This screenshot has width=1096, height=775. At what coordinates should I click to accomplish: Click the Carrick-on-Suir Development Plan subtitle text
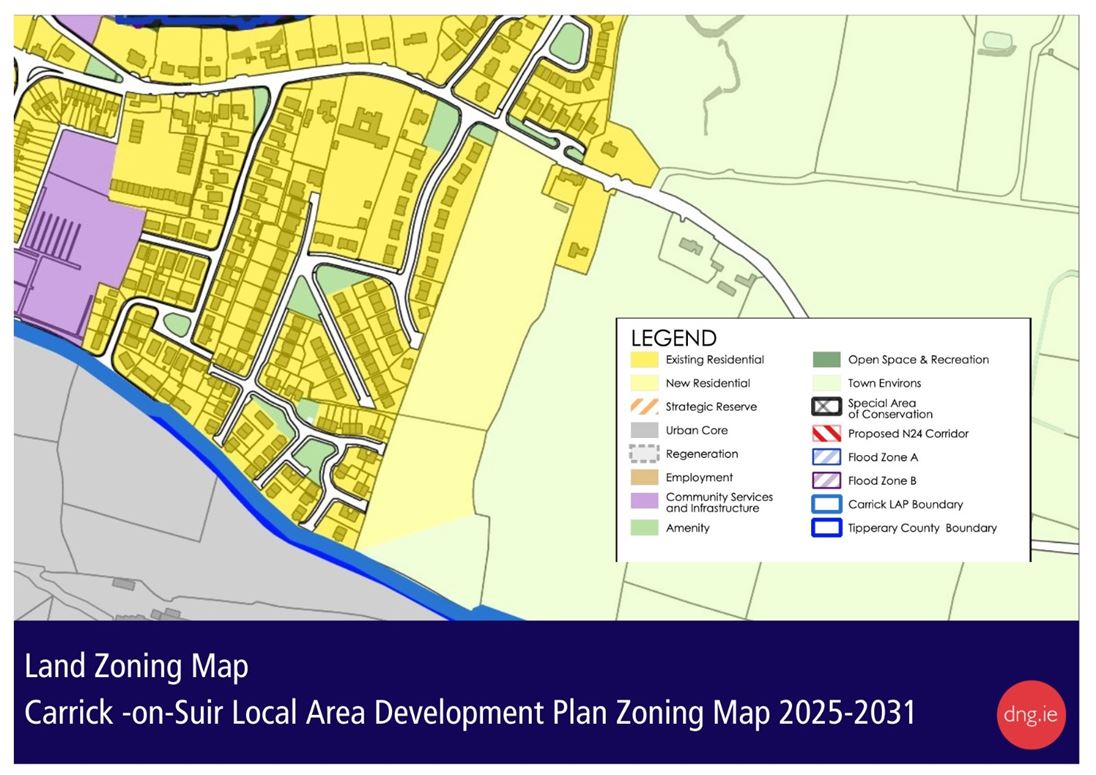pyautogui.click(x=469, y=714)
